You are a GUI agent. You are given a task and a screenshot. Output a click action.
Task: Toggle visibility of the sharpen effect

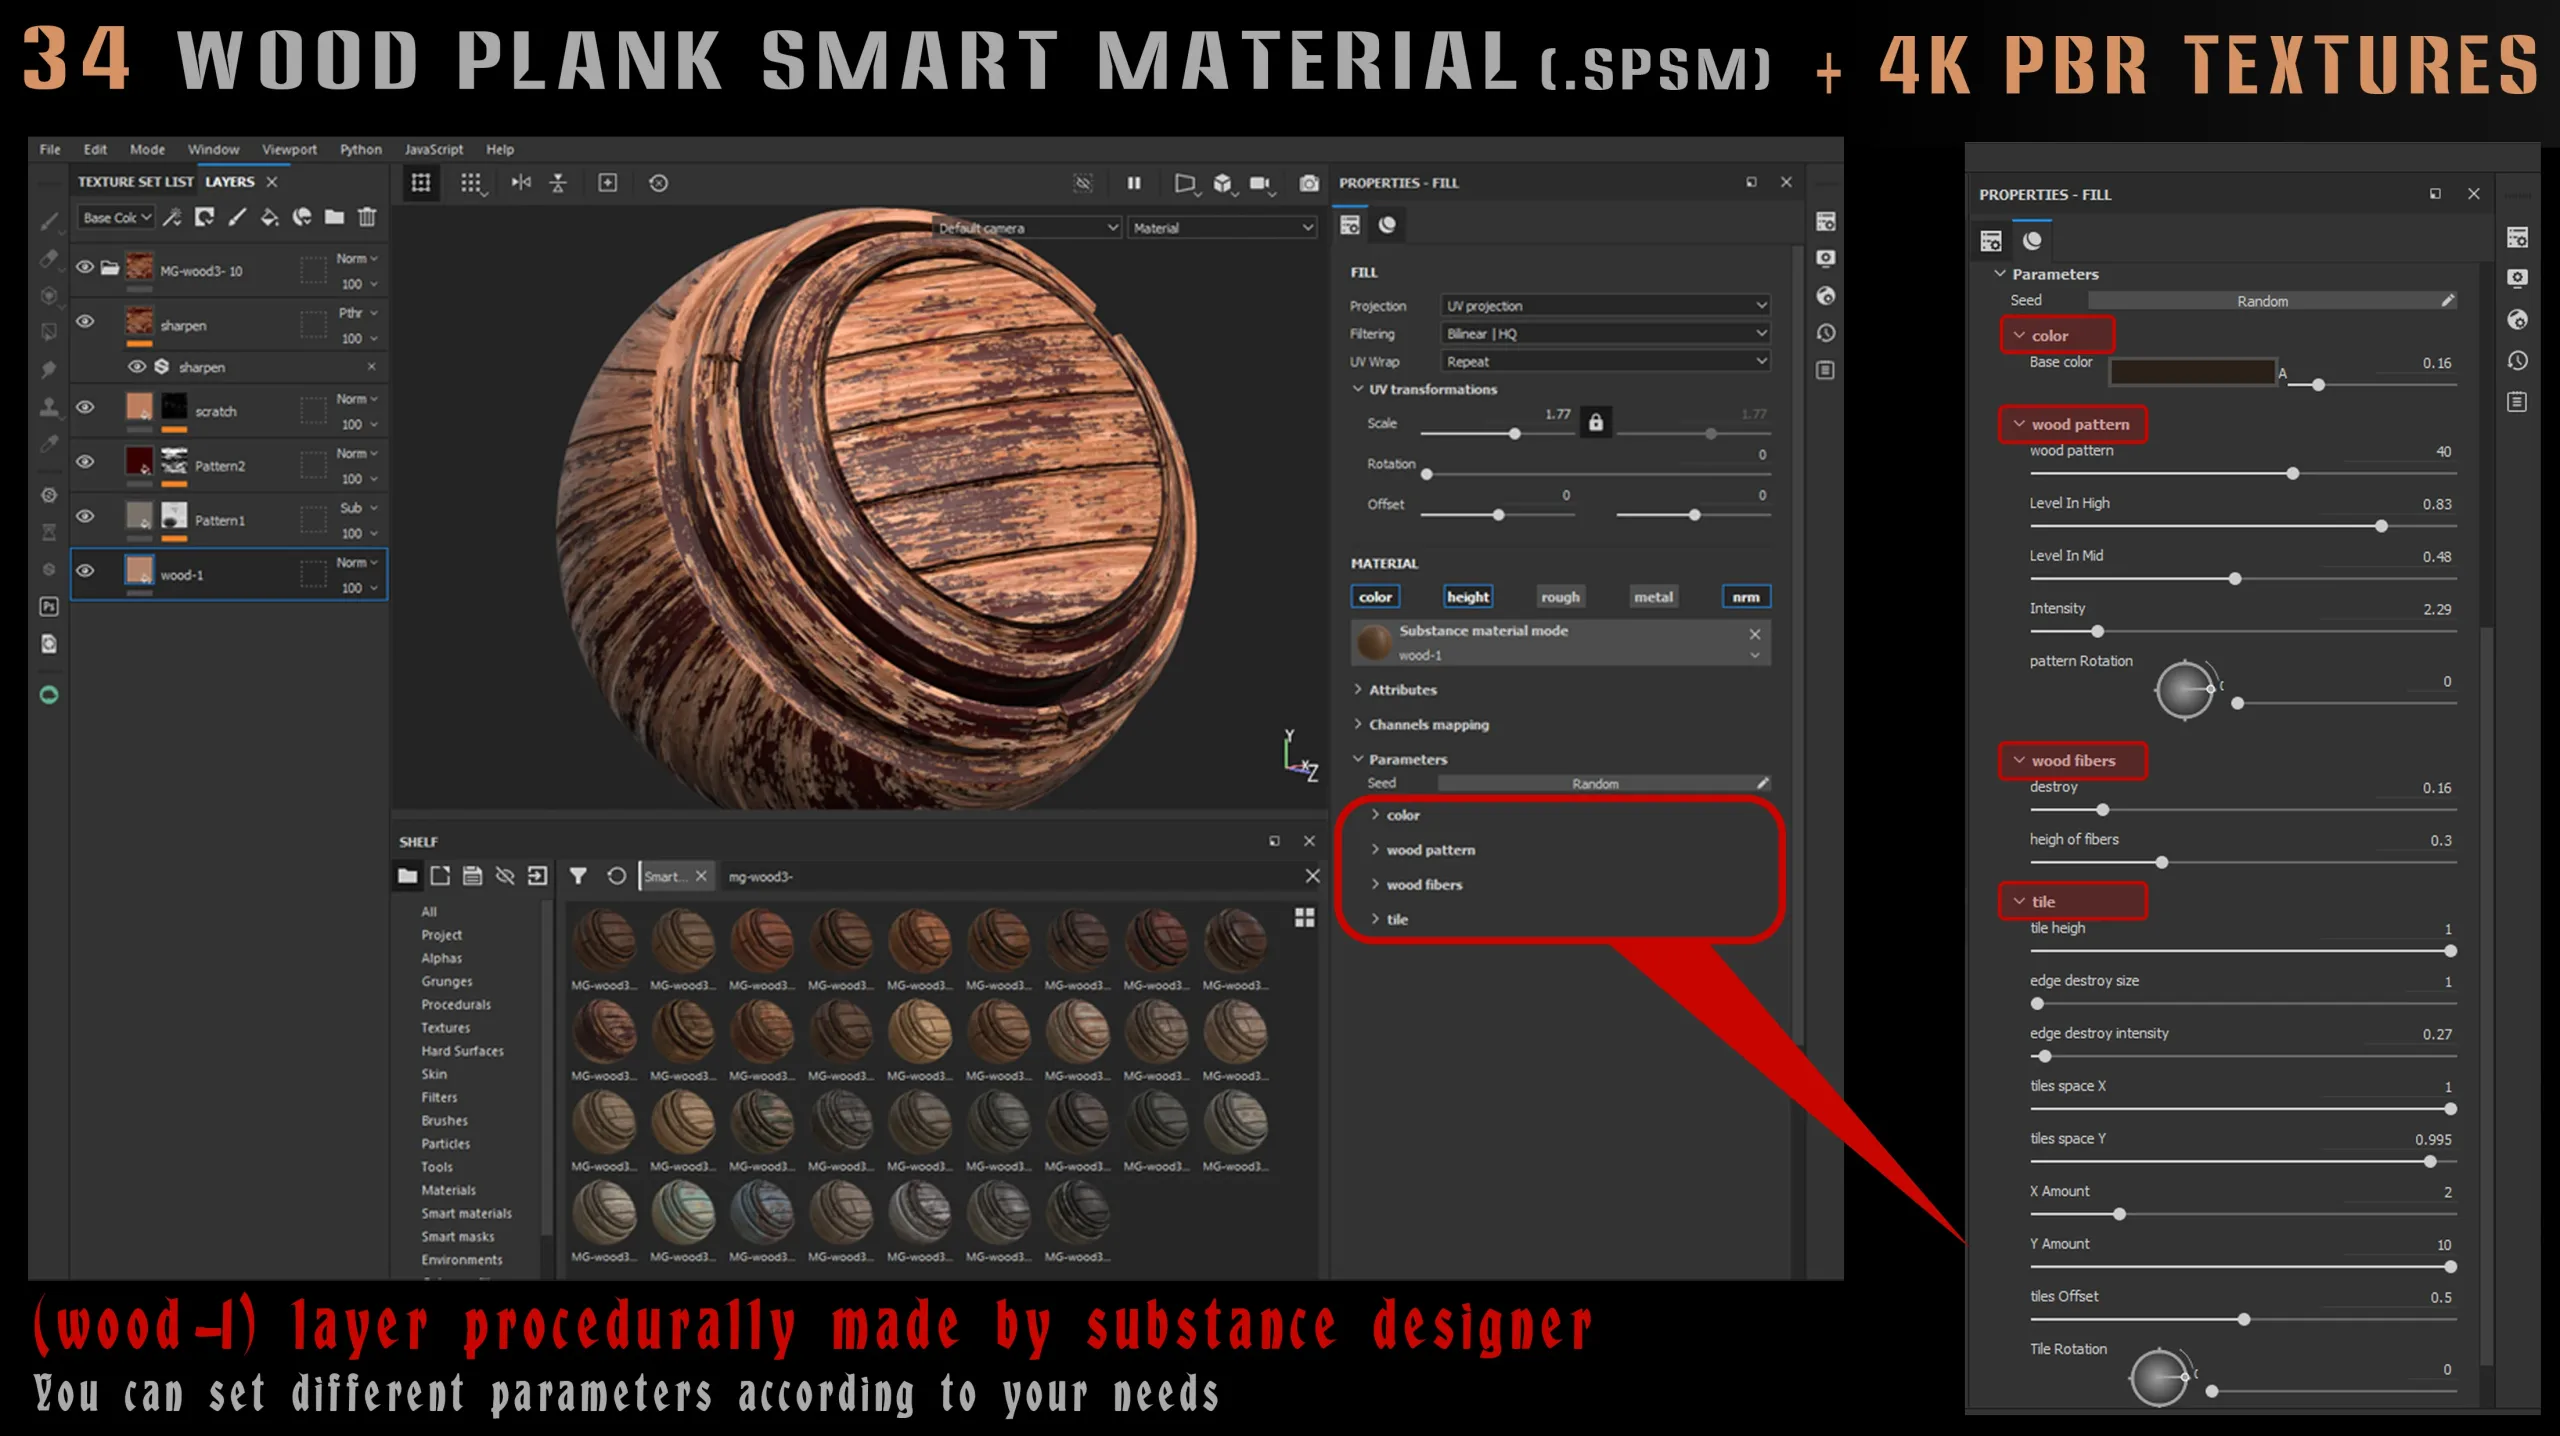[137, 366]
